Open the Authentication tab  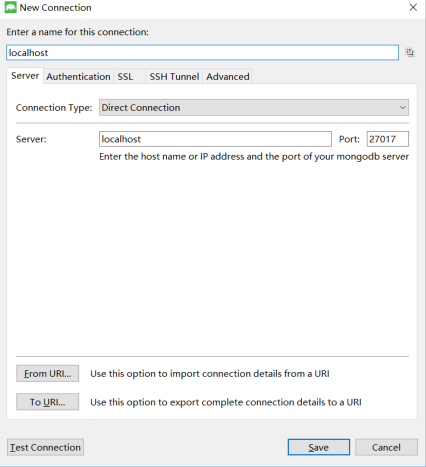coord(78,77)
